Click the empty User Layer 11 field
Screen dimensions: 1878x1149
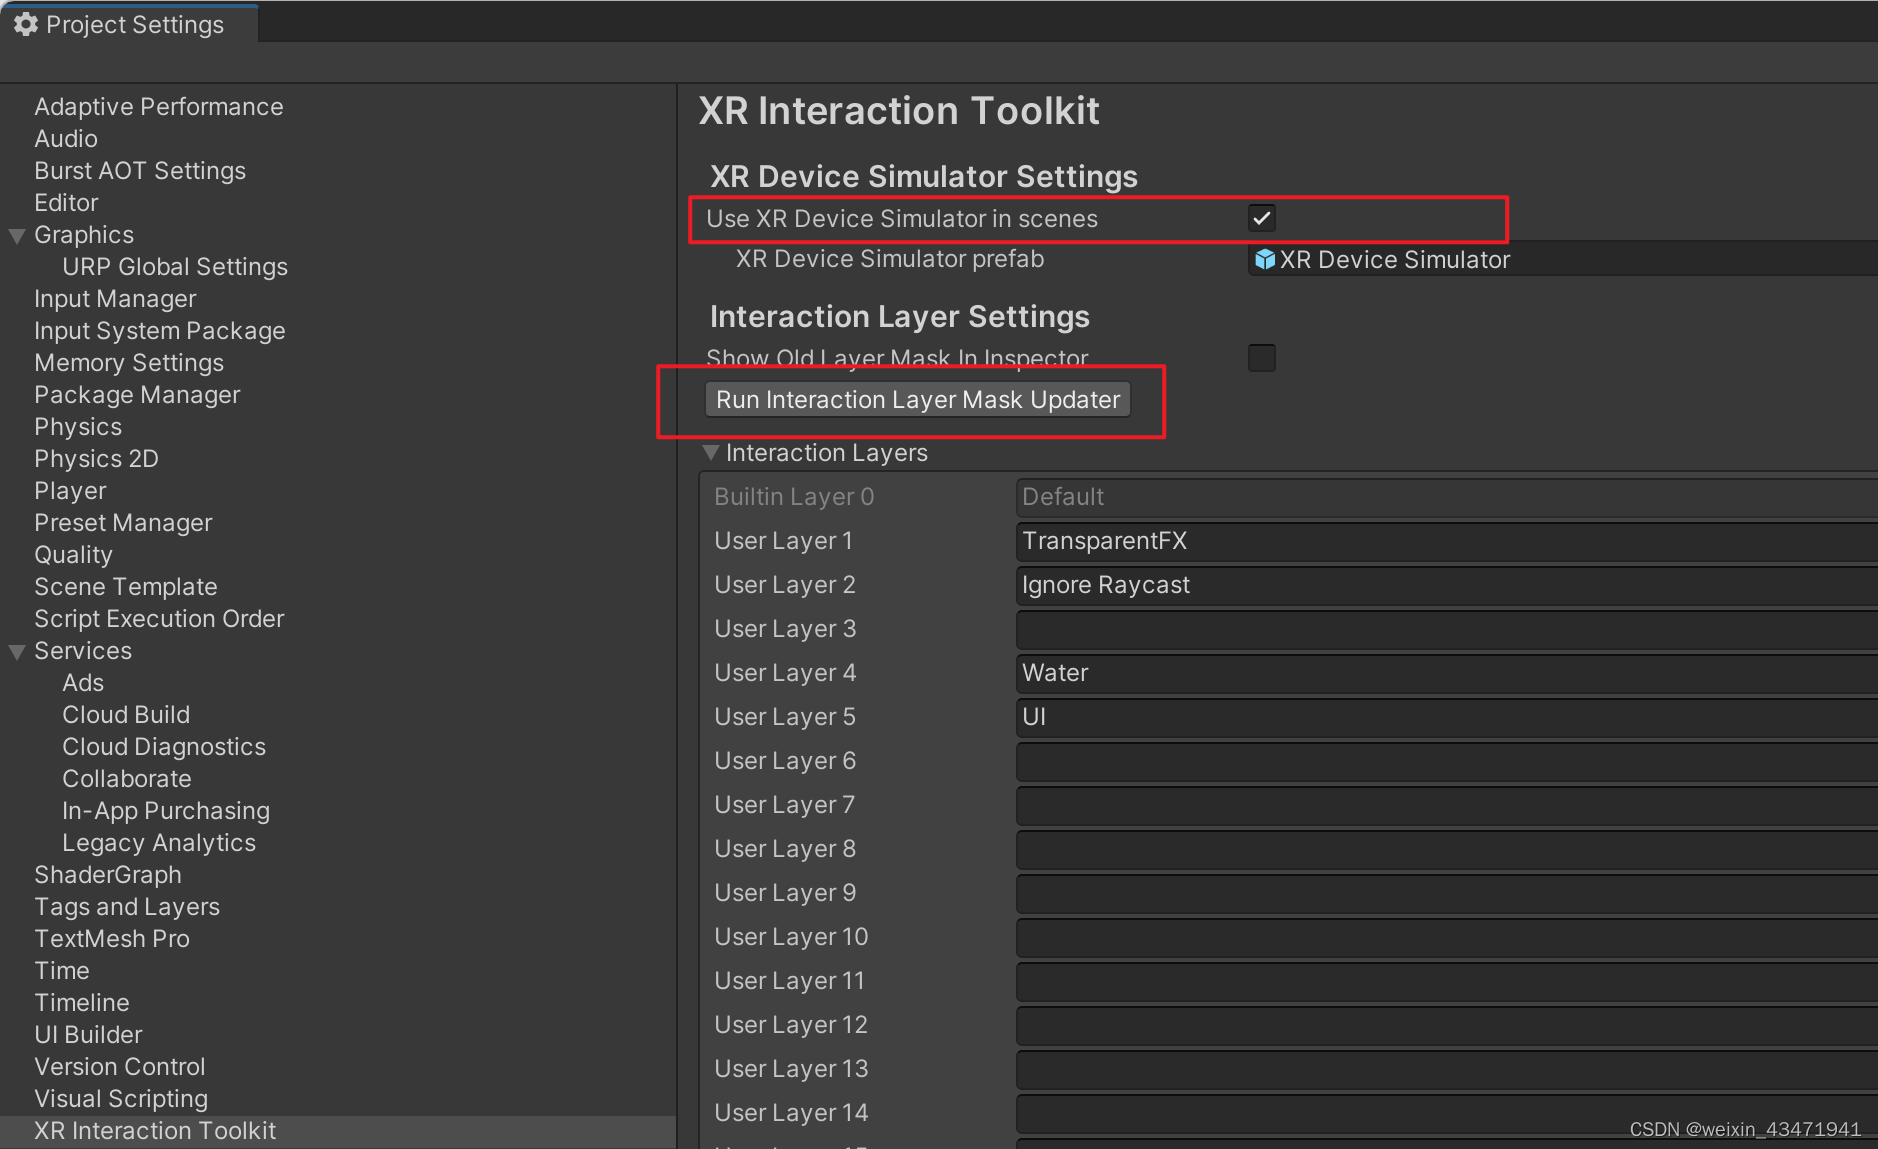point(1447,981)
